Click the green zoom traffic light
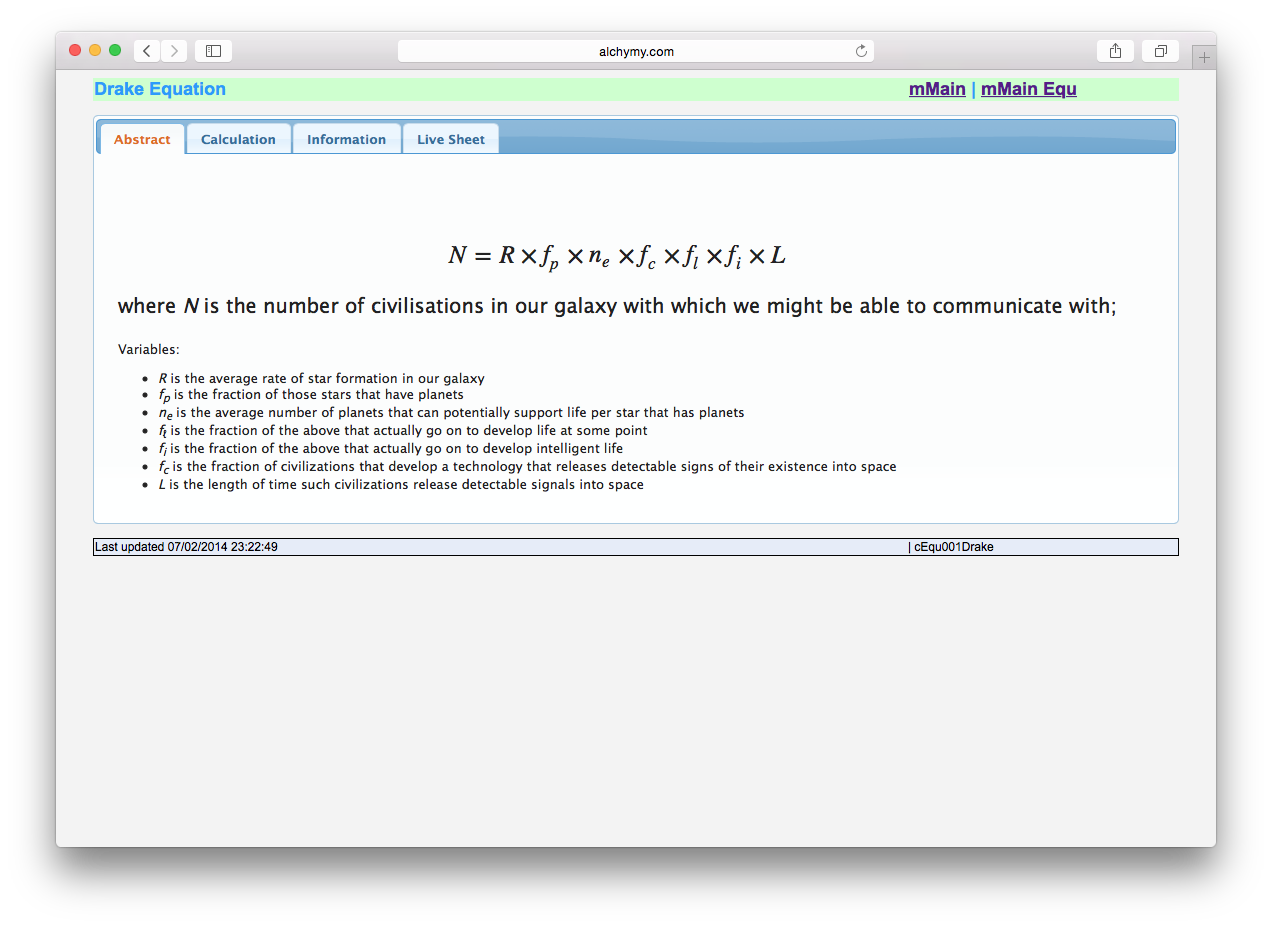 point(114,48)
